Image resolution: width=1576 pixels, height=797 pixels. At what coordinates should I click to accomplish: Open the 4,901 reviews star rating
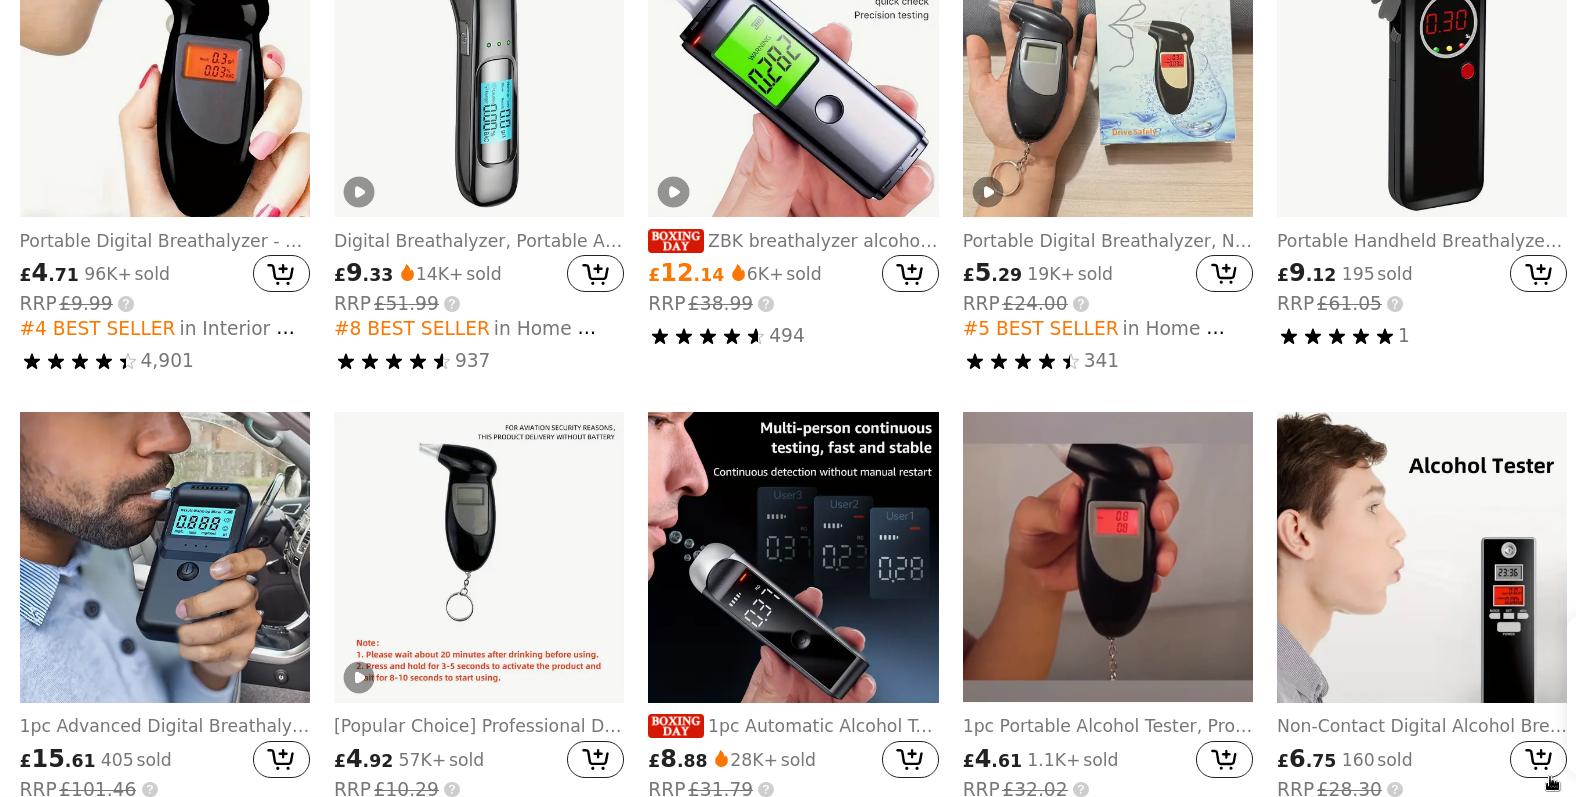coord(107,361)
